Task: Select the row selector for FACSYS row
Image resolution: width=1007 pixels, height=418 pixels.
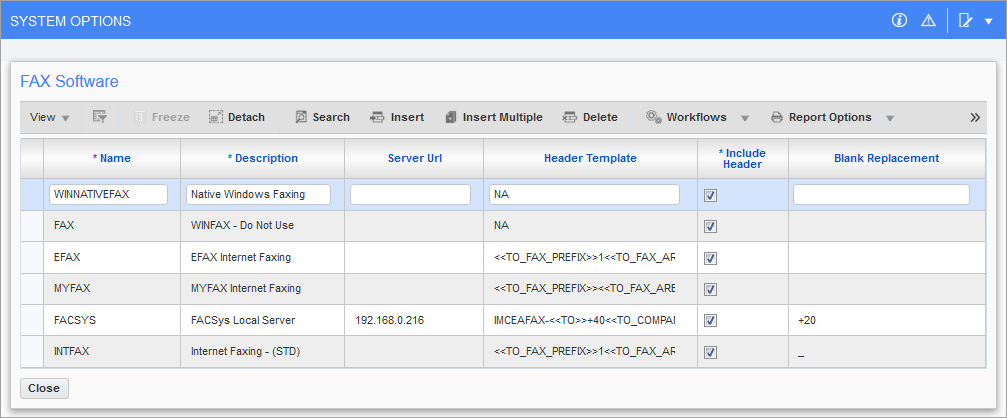Action: [x=32, y=320]
